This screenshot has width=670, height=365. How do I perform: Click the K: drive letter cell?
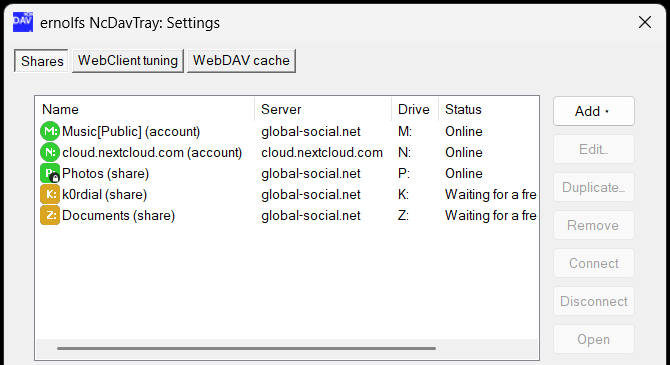point(403,194)
